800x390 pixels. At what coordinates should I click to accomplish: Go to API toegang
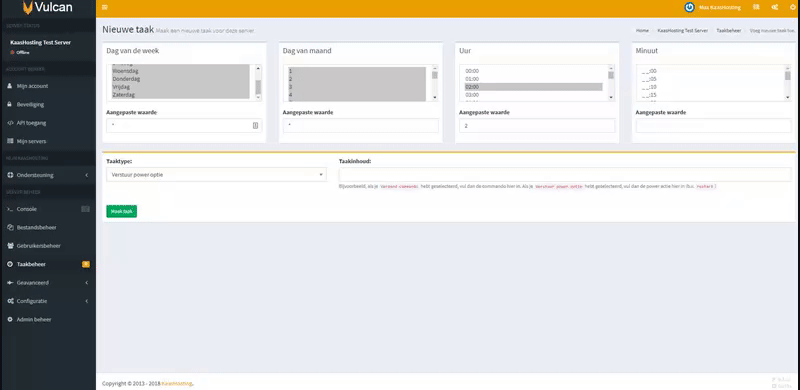pyautogui.click(x=32, y=123)
